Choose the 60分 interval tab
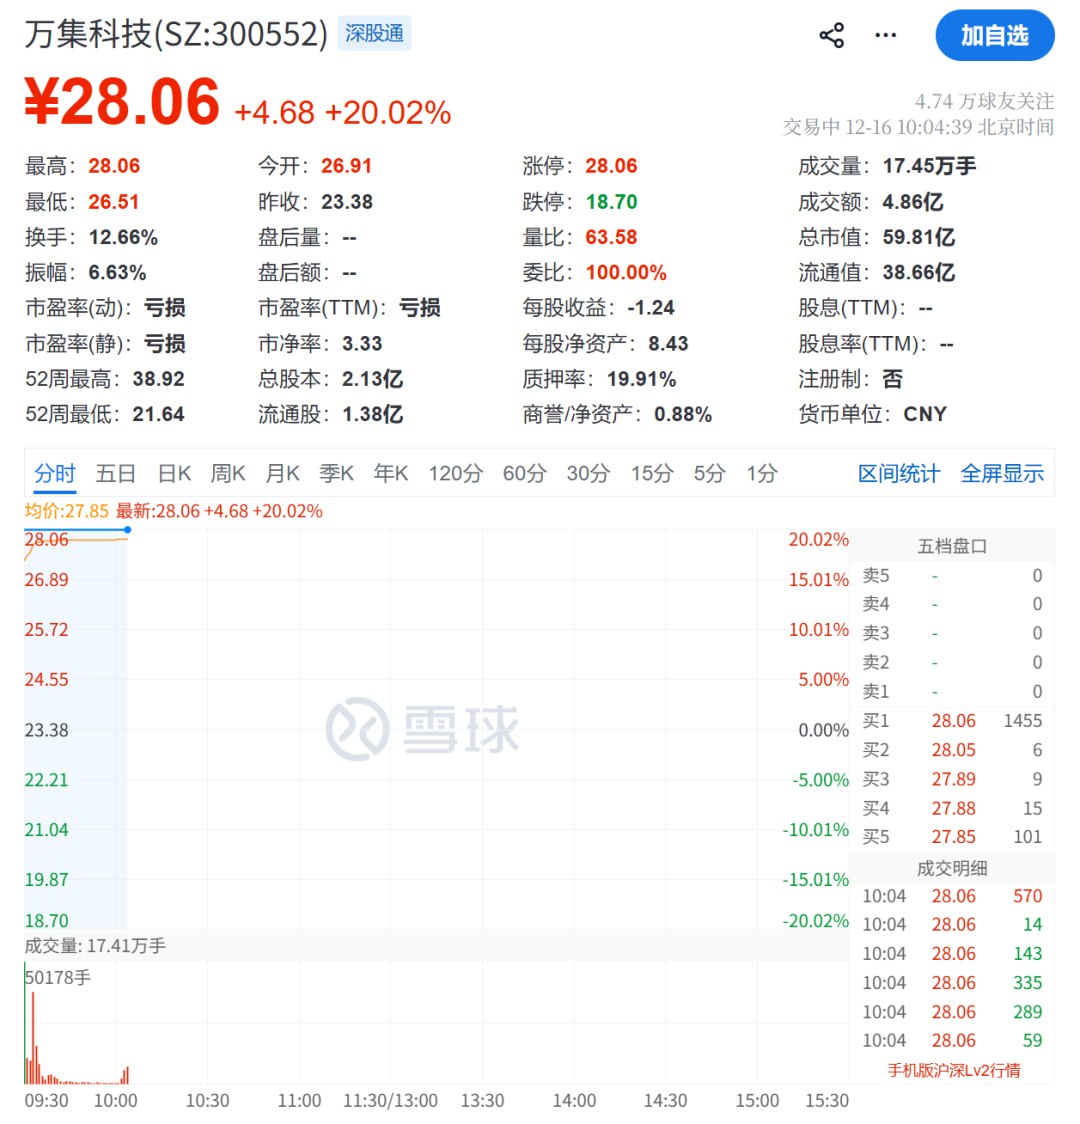Viewport: 1080px width, 1124px height. pyautogui.click(x=524, y=474)
